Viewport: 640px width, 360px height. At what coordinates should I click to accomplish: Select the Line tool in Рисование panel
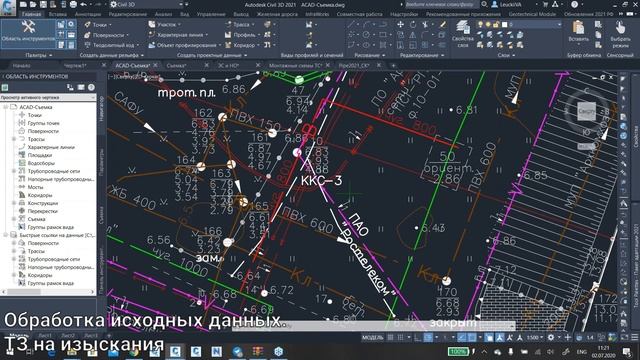coord(351,25)
